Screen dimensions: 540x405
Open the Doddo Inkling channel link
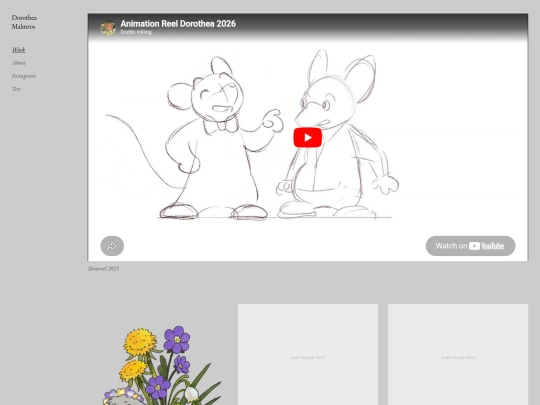coord(136,32)
